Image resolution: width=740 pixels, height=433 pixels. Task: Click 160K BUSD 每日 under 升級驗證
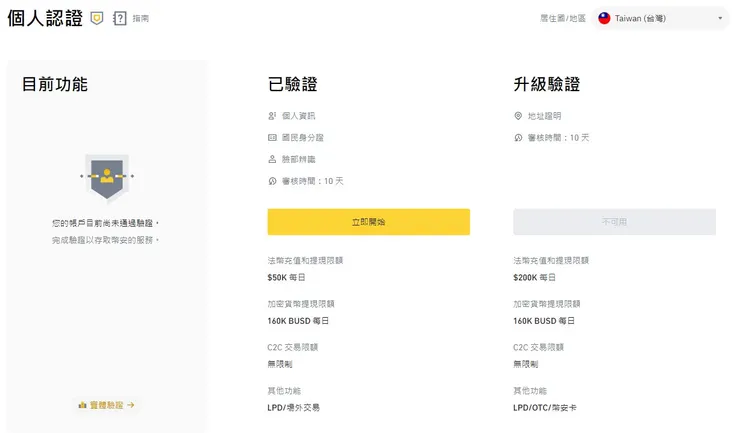coord(544,321)
